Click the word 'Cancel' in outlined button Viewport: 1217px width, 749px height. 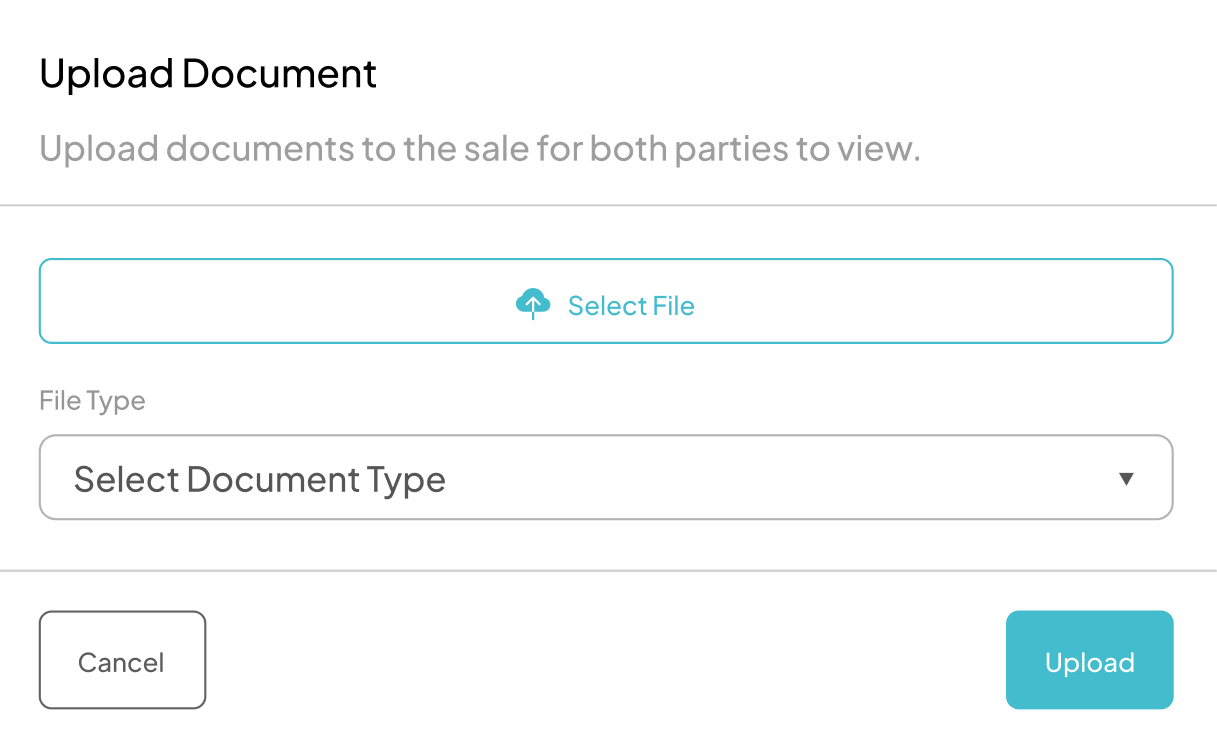click(x=122, y=662)
